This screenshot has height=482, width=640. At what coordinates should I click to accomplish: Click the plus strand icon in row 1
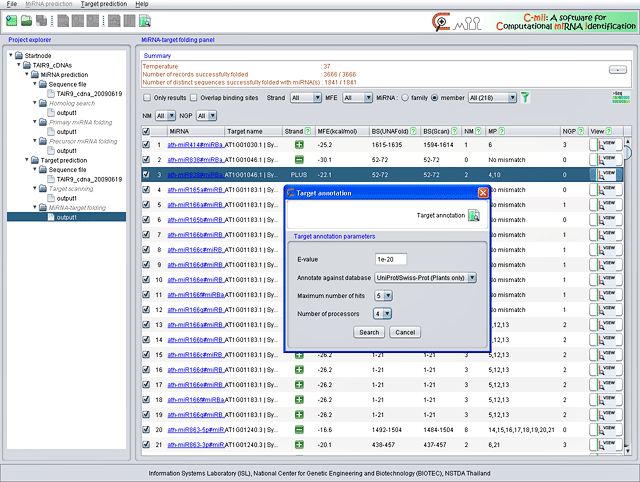(x=299, y=144)
